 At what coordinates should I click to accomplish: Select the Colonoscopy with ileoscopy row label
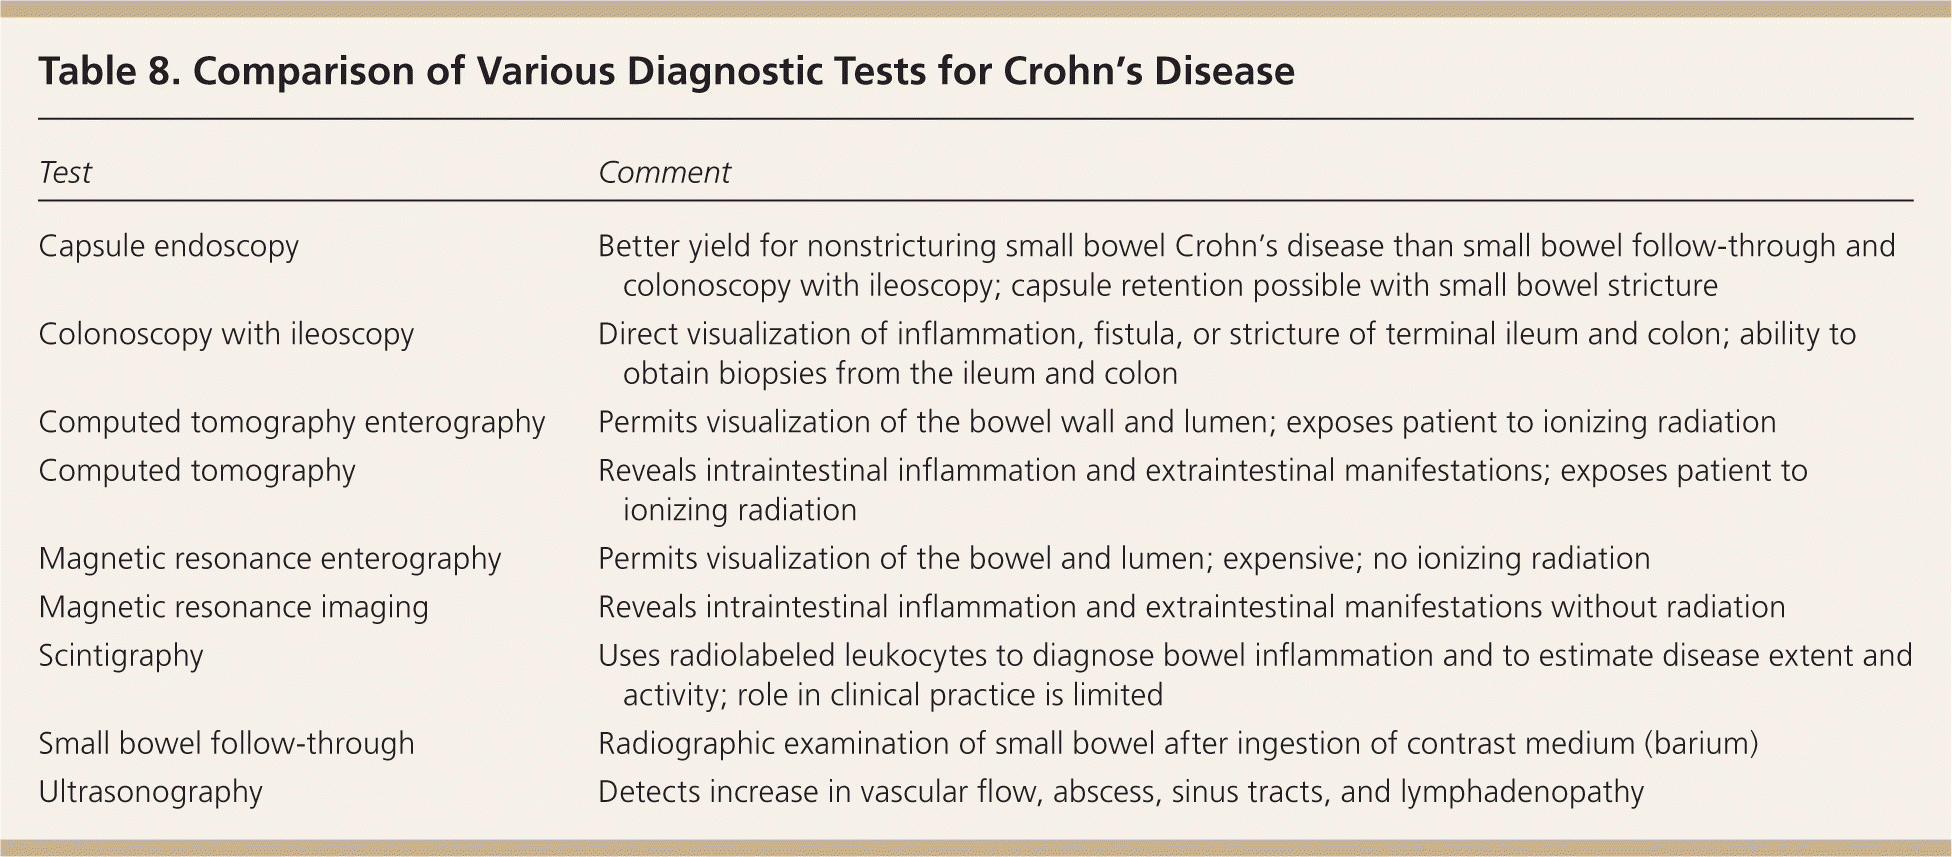[x=226, y=334]
